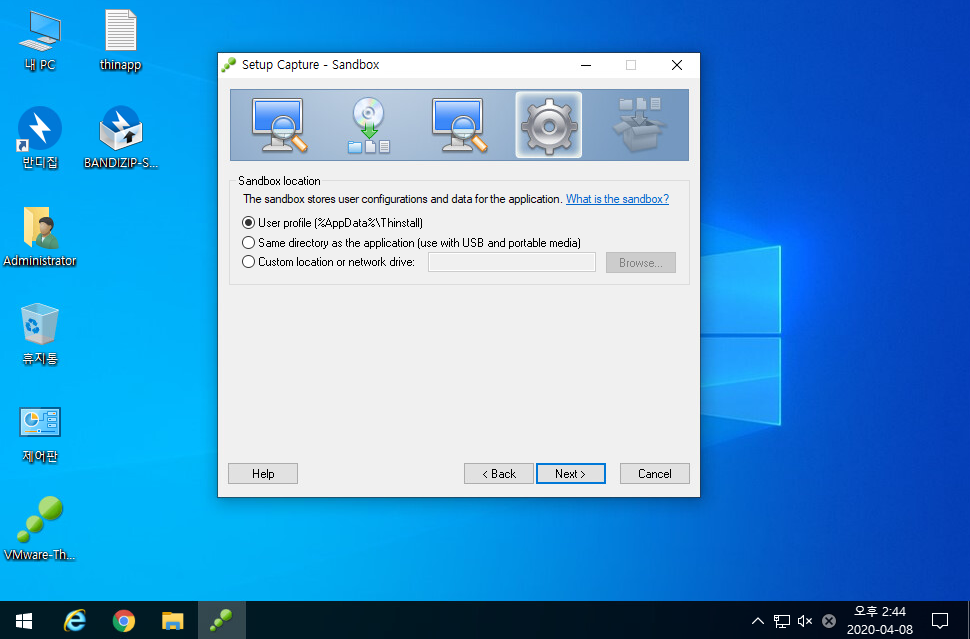
Task: Launch Internet Explorer from the taskbar
Action: (75, 620)
